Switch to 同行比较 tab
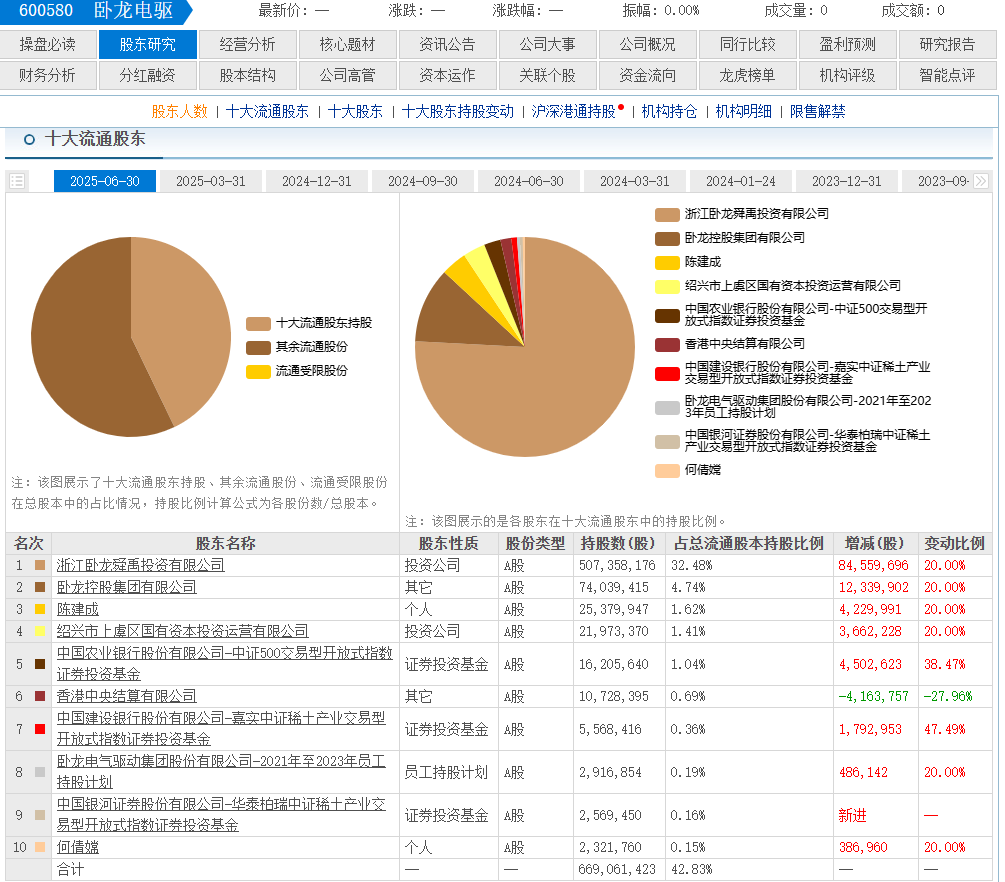Screen dimensions: 1005x882 coord(748,44)
